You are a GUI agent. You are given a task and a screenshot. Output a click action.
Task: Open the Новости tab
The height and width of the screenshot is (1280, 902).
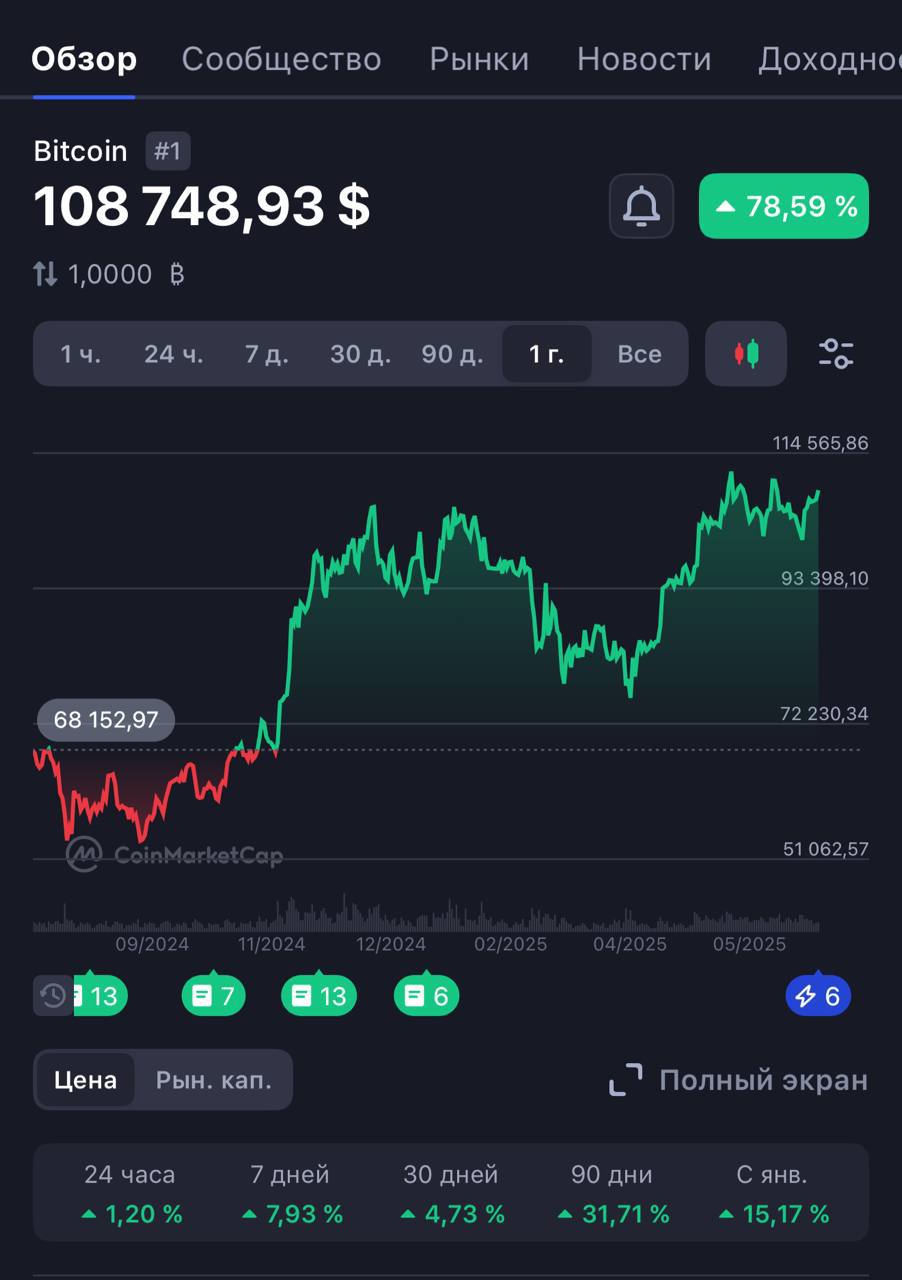pos(644,60)
